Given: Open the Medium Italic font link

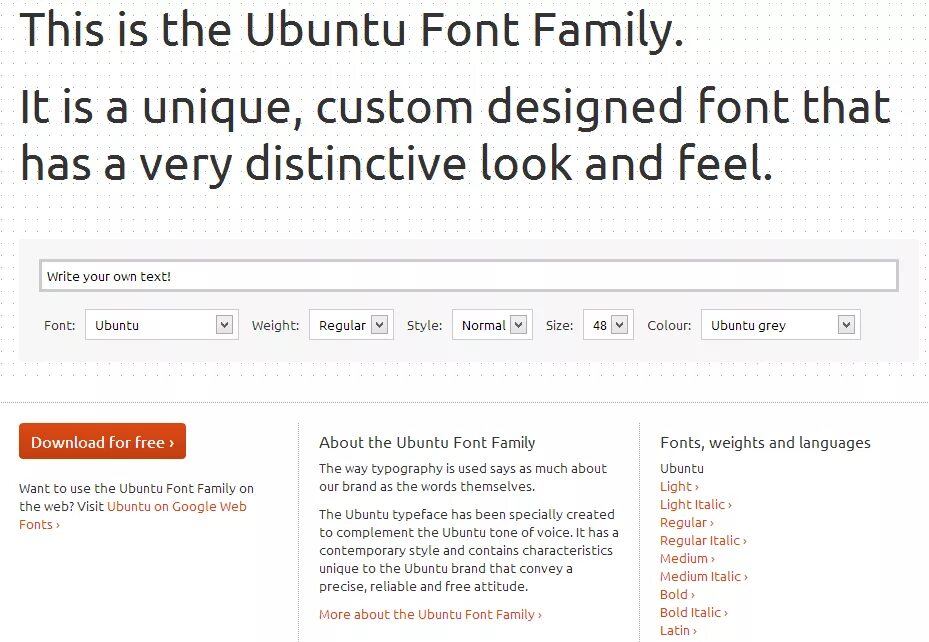Looking at the screenshot, I should tap(704, 576).
